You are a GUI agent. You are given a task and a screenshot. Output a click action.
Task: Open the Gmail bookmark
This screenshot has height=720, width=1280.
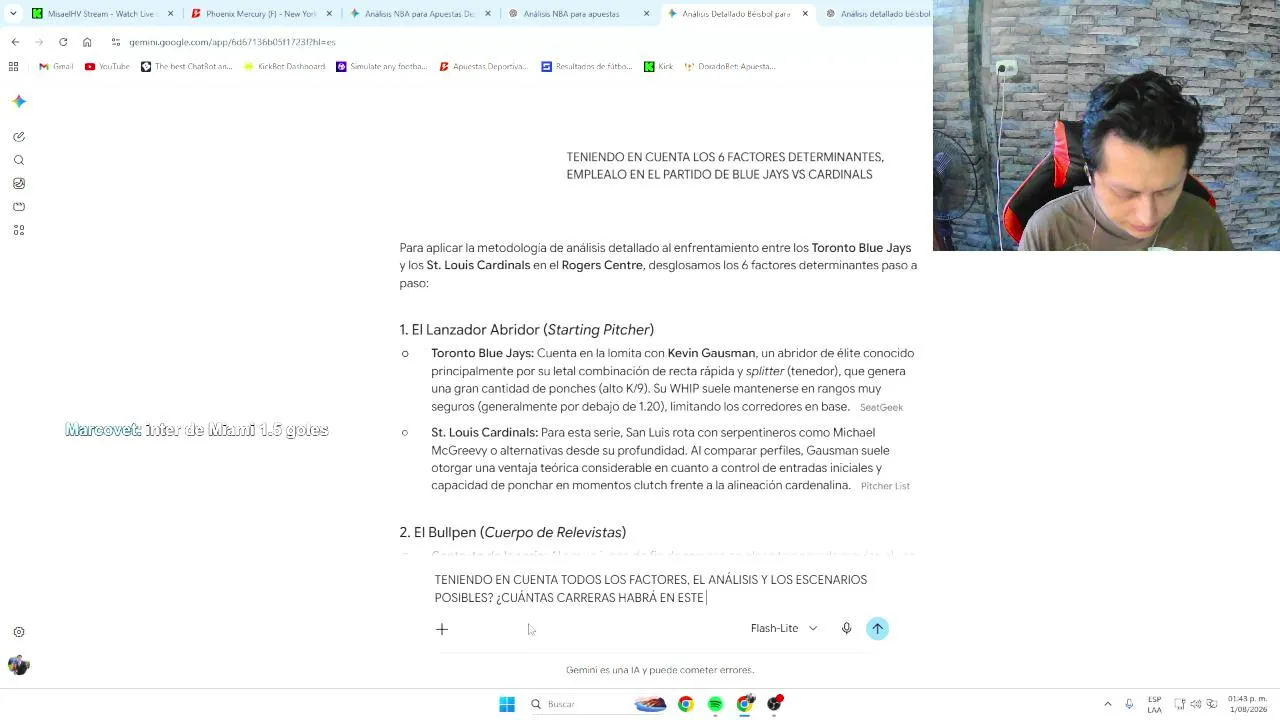pos(56,66)
